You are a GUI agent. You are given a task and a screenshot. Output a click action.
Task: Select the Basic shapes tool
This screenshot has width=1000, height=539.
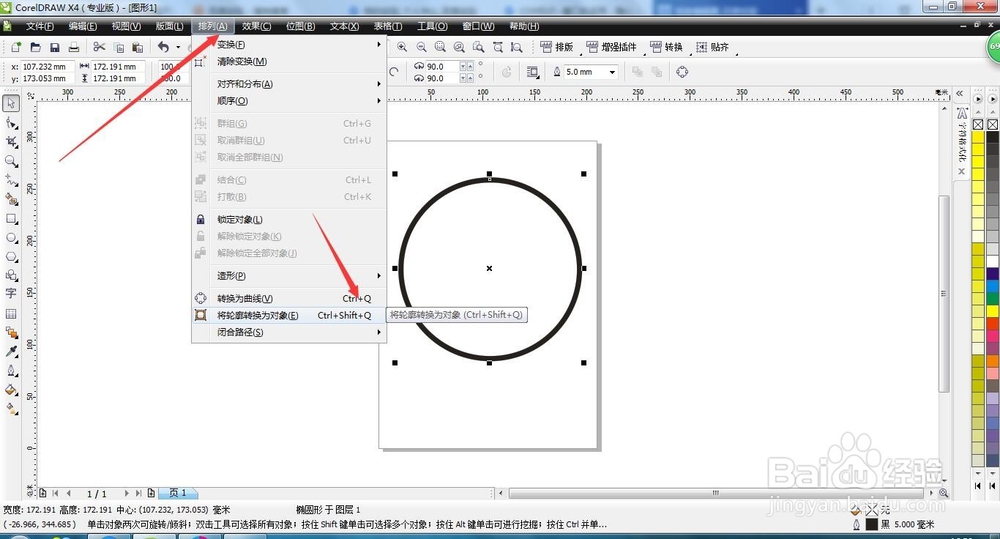click(x=11, y=275)
